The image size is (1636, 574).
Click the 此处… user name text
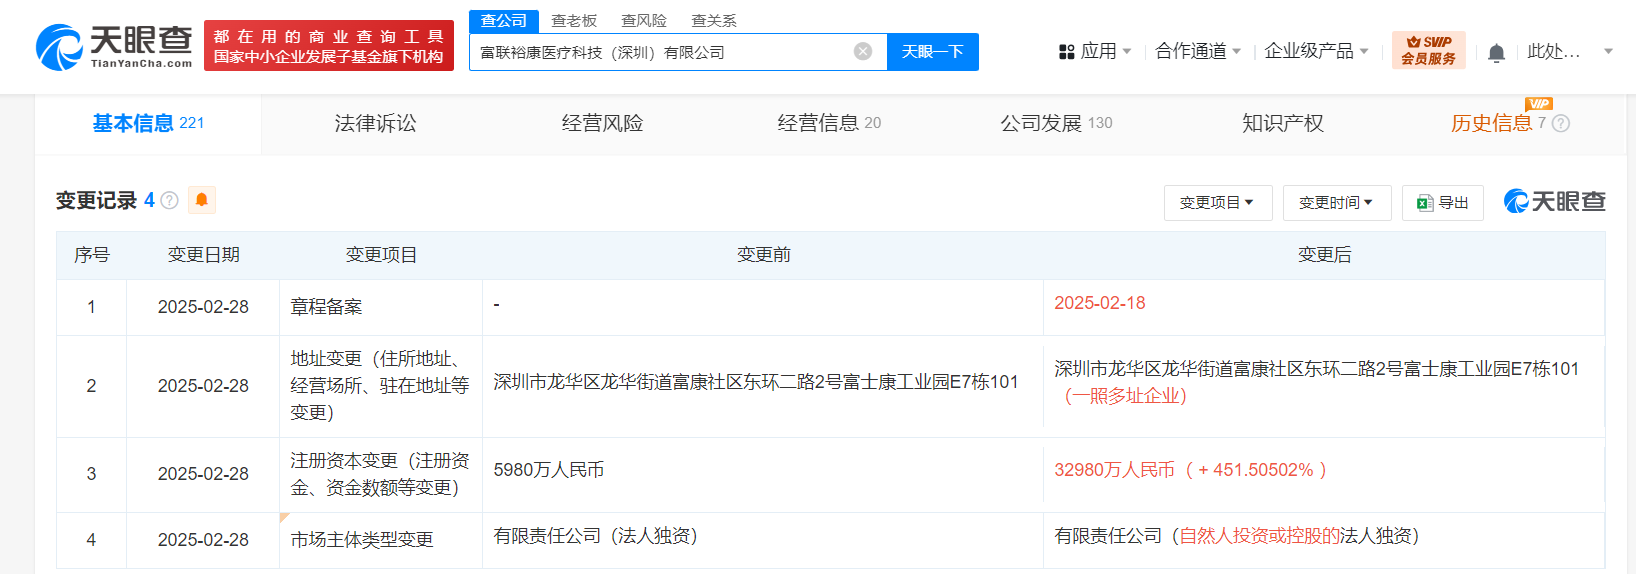tap(1553, 51)
